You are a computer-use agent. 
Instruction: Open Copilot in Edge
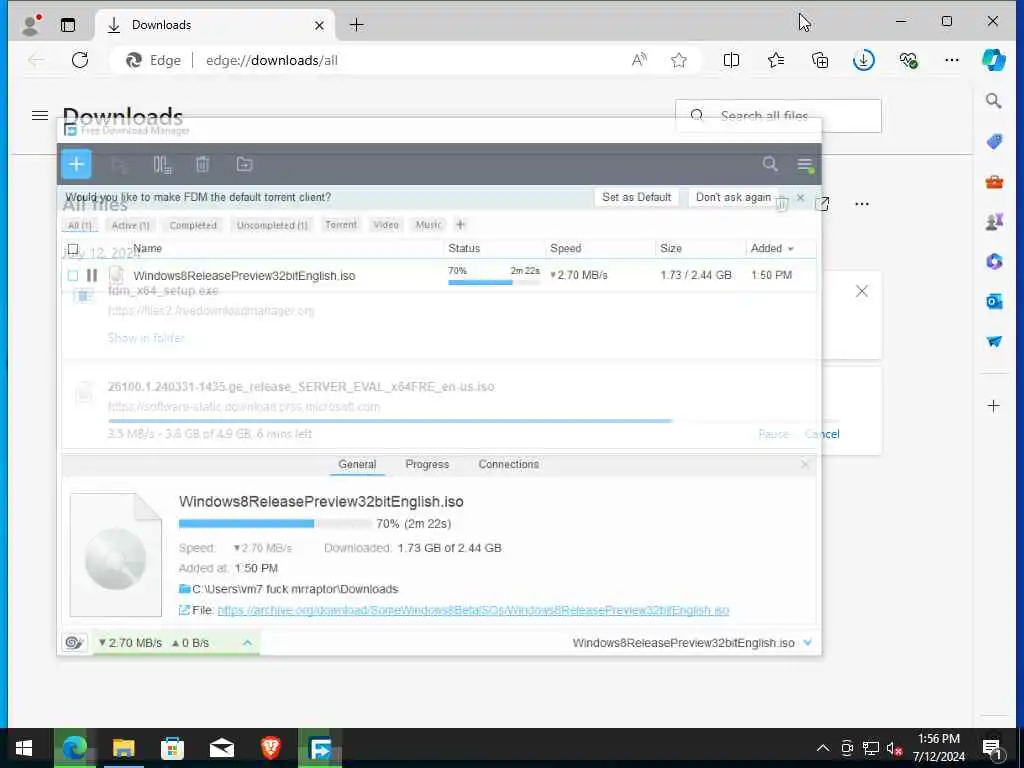pyautogui.click(x=993, y=60)
